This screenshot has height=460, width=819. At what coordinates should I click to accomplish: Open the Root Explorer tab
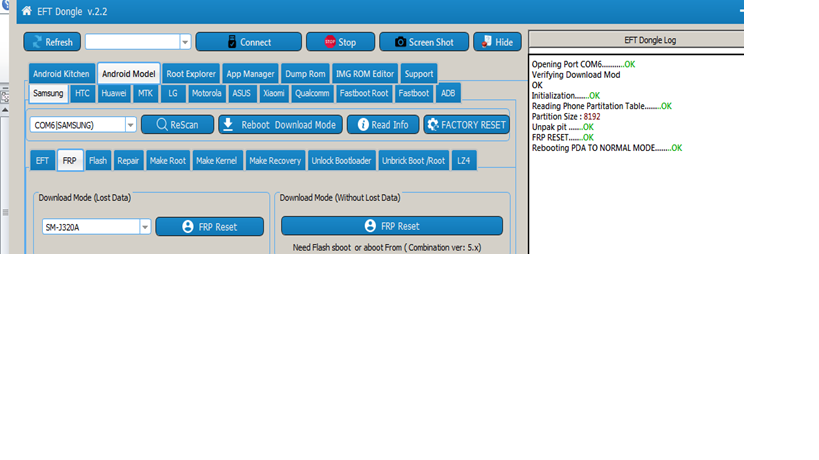191,74
